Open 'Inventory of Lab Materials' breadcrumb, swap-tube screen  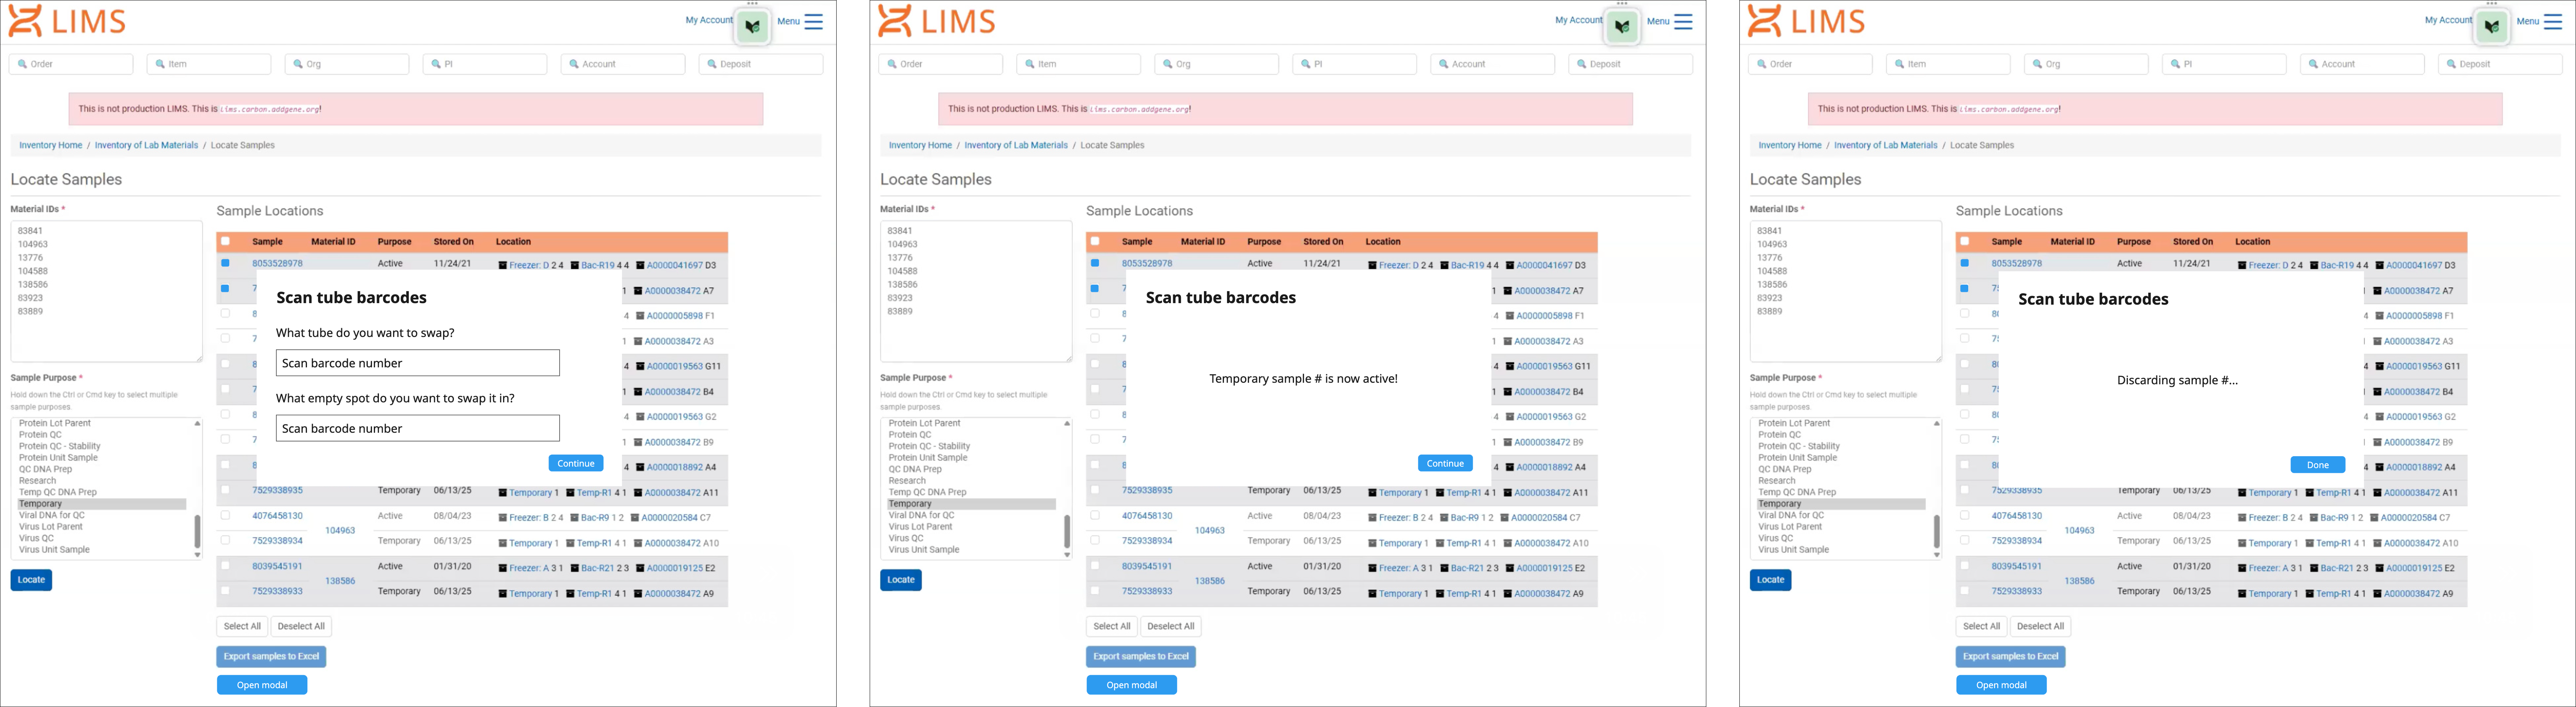pos(146,145)
